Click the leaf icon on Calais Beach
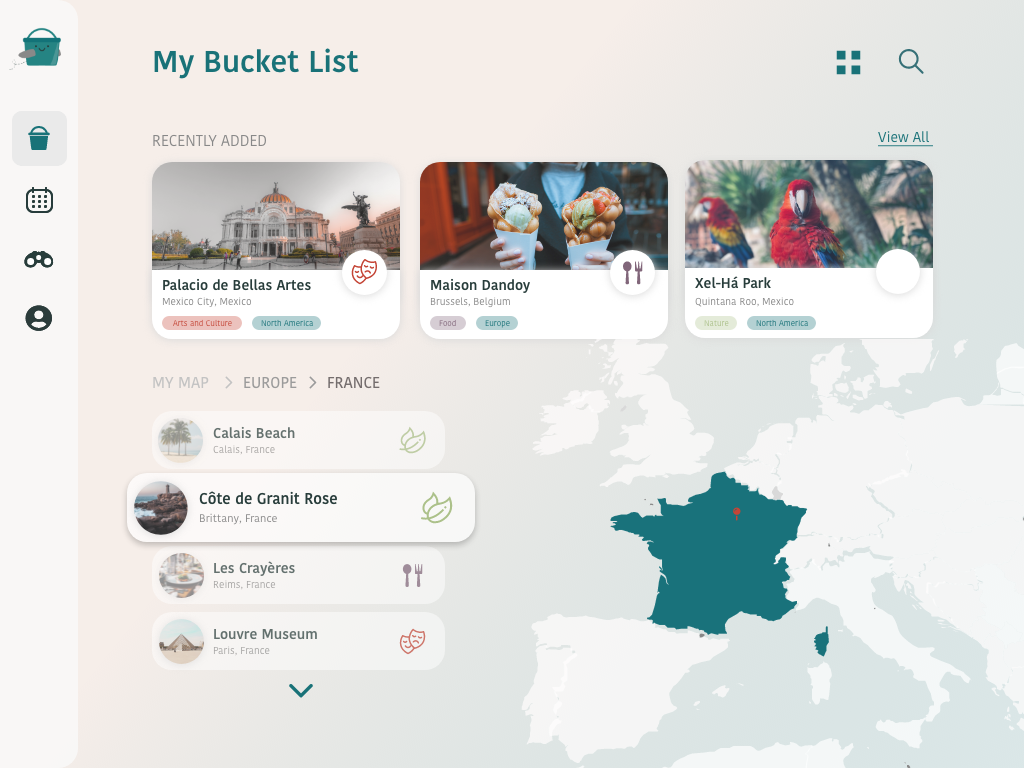This screenshot has width=1024, height=768. (413, 441)
